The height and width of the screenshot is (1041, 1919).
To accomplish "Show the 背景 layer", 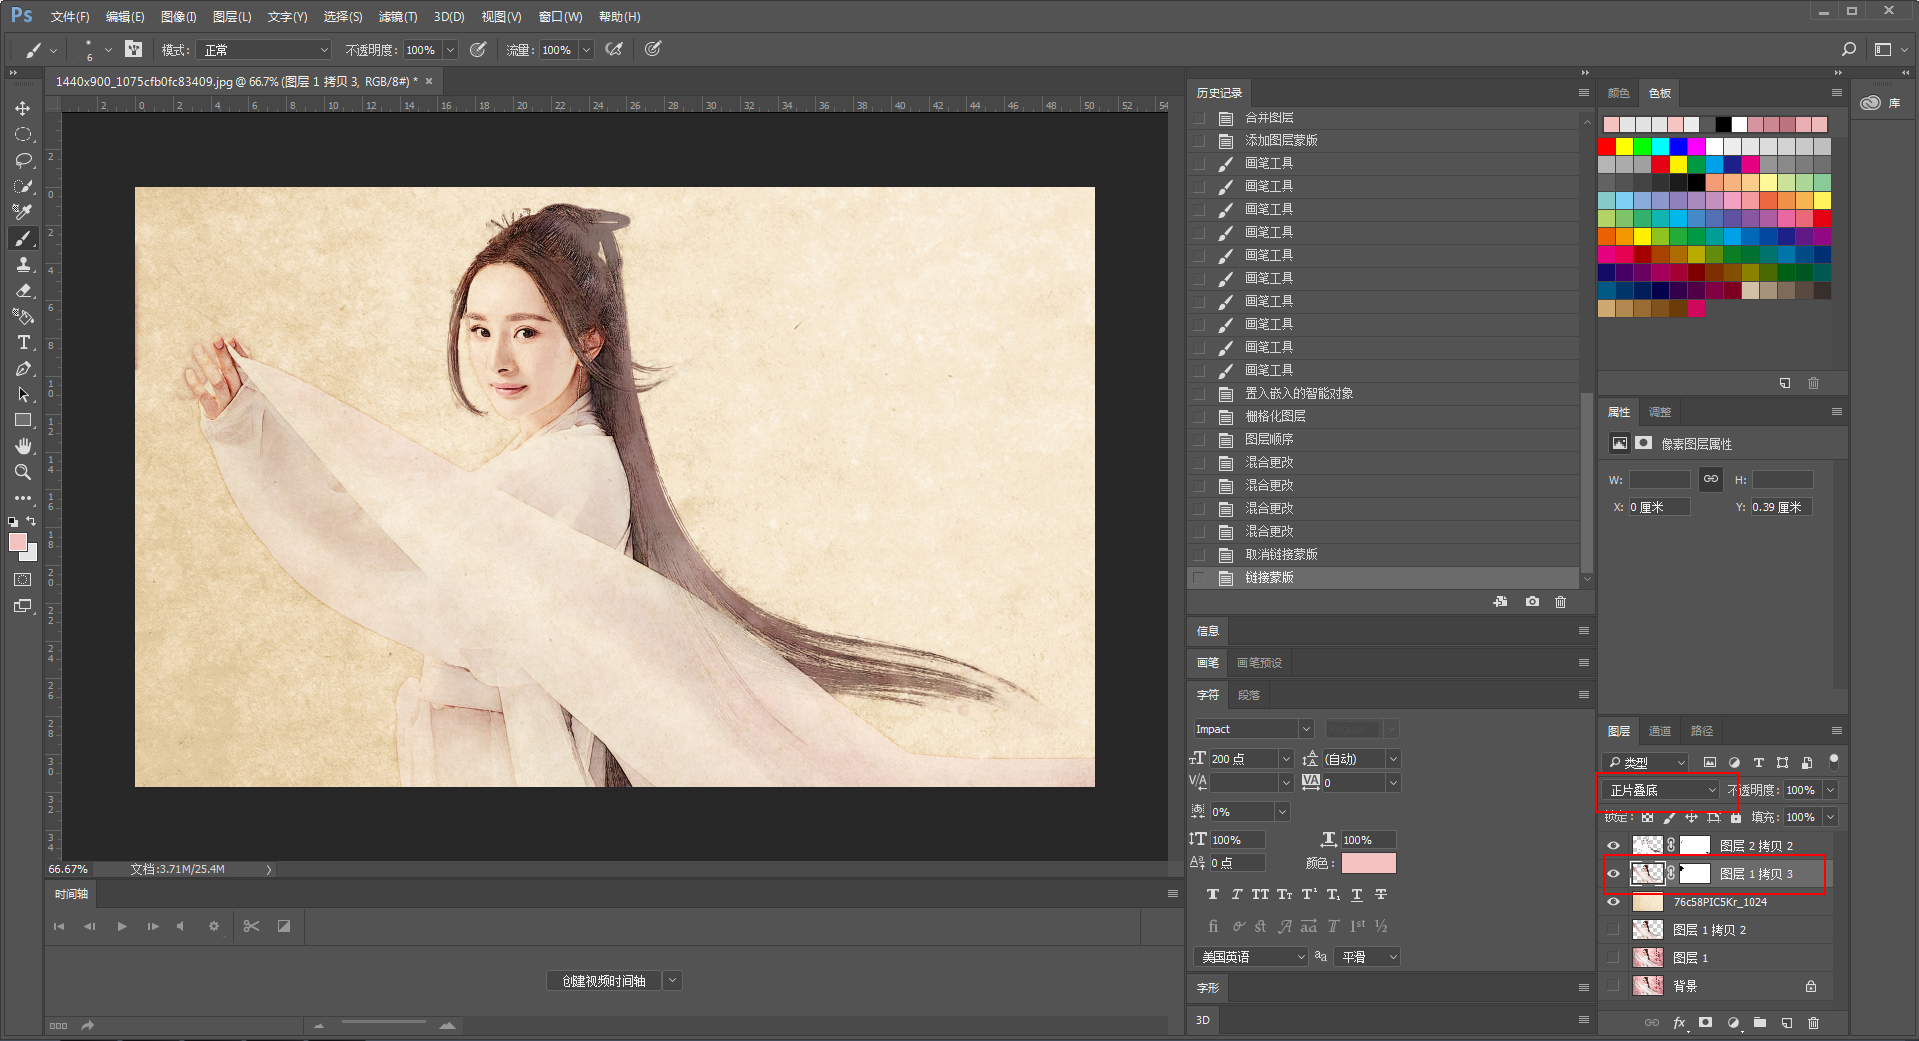I will point(1613,986).
